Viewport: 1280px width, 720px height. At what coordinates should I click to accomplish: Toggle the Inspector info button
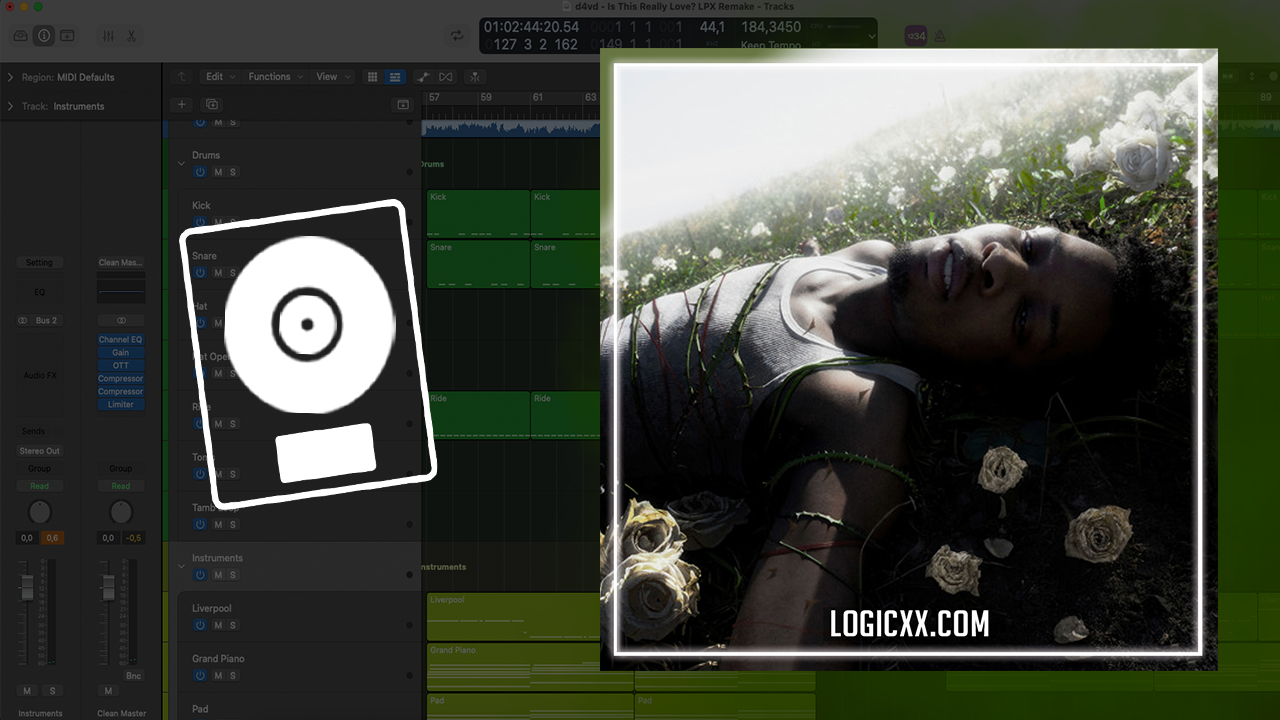(x=44, y=35)
